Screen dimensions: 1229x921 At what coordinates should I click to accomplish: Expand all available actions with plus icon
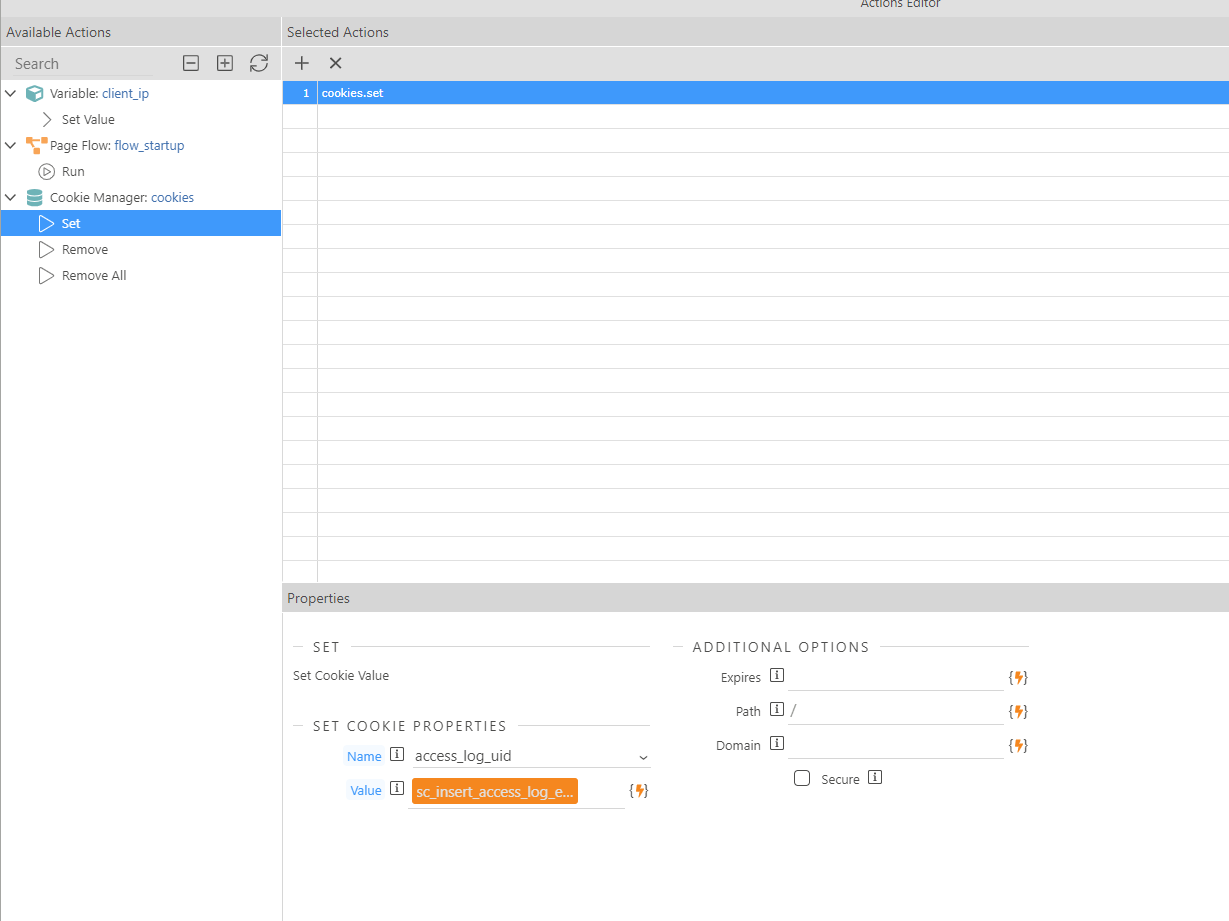tap(225, 63)
